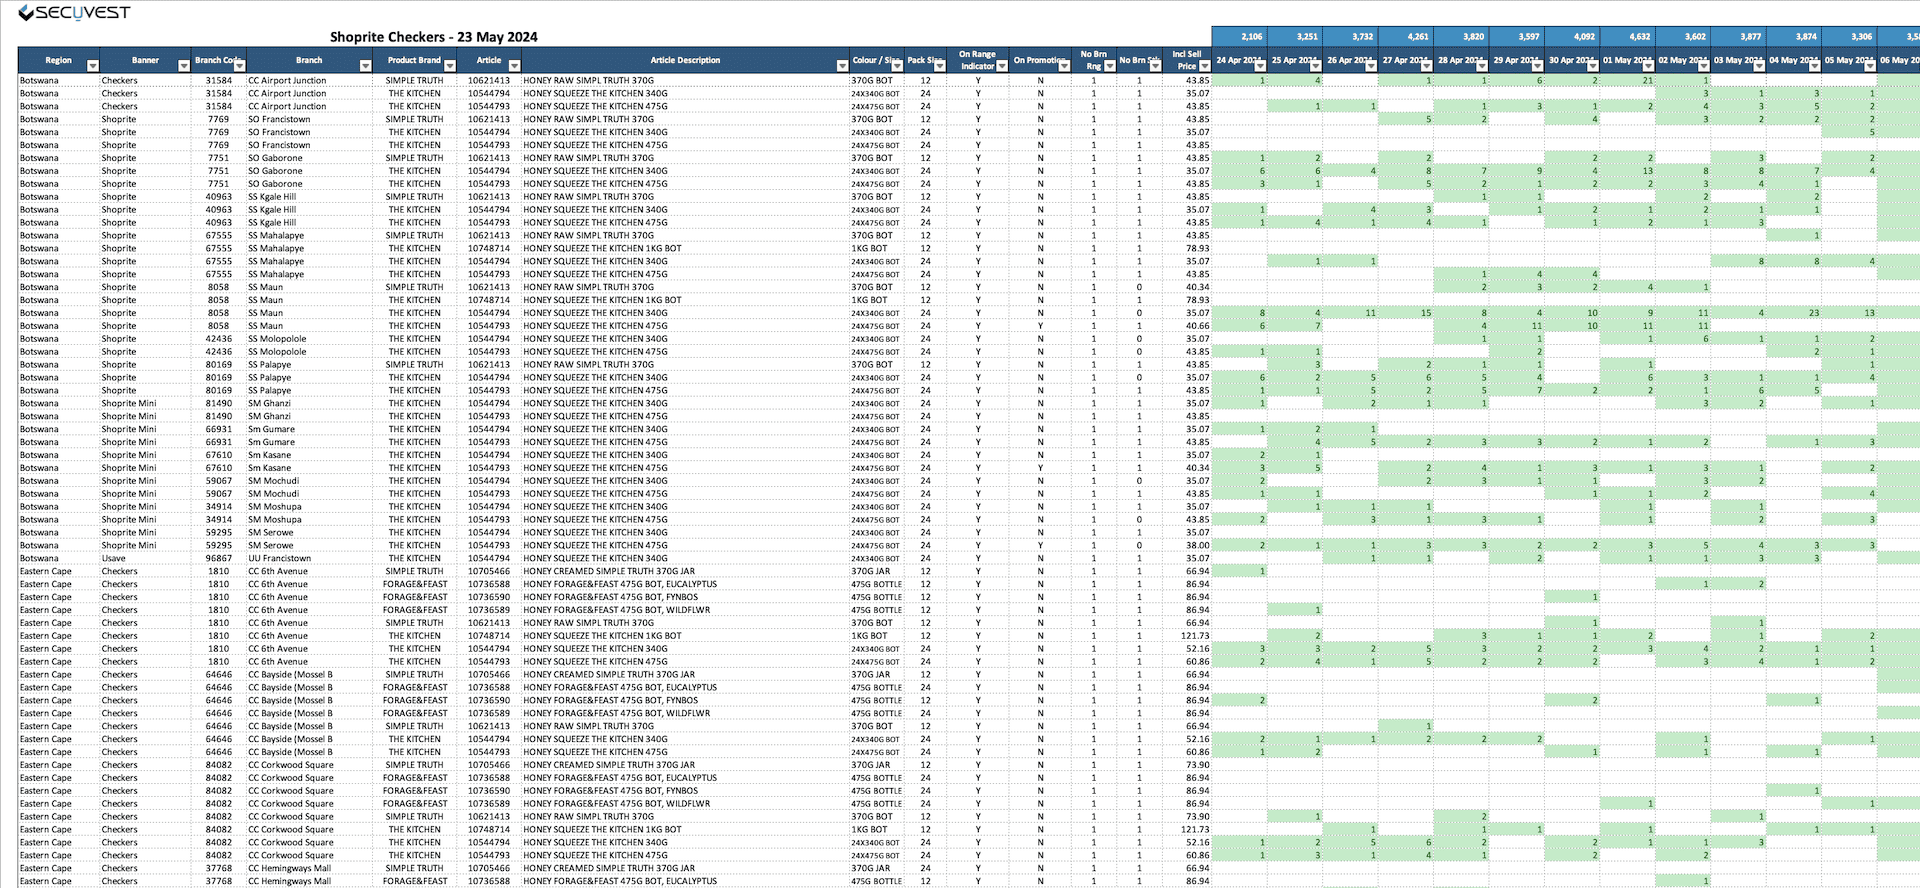Select 'SO Francistown' in the 10544793 row
The height and width of the screenshot is (888, 1920).
tap(279, 145)
